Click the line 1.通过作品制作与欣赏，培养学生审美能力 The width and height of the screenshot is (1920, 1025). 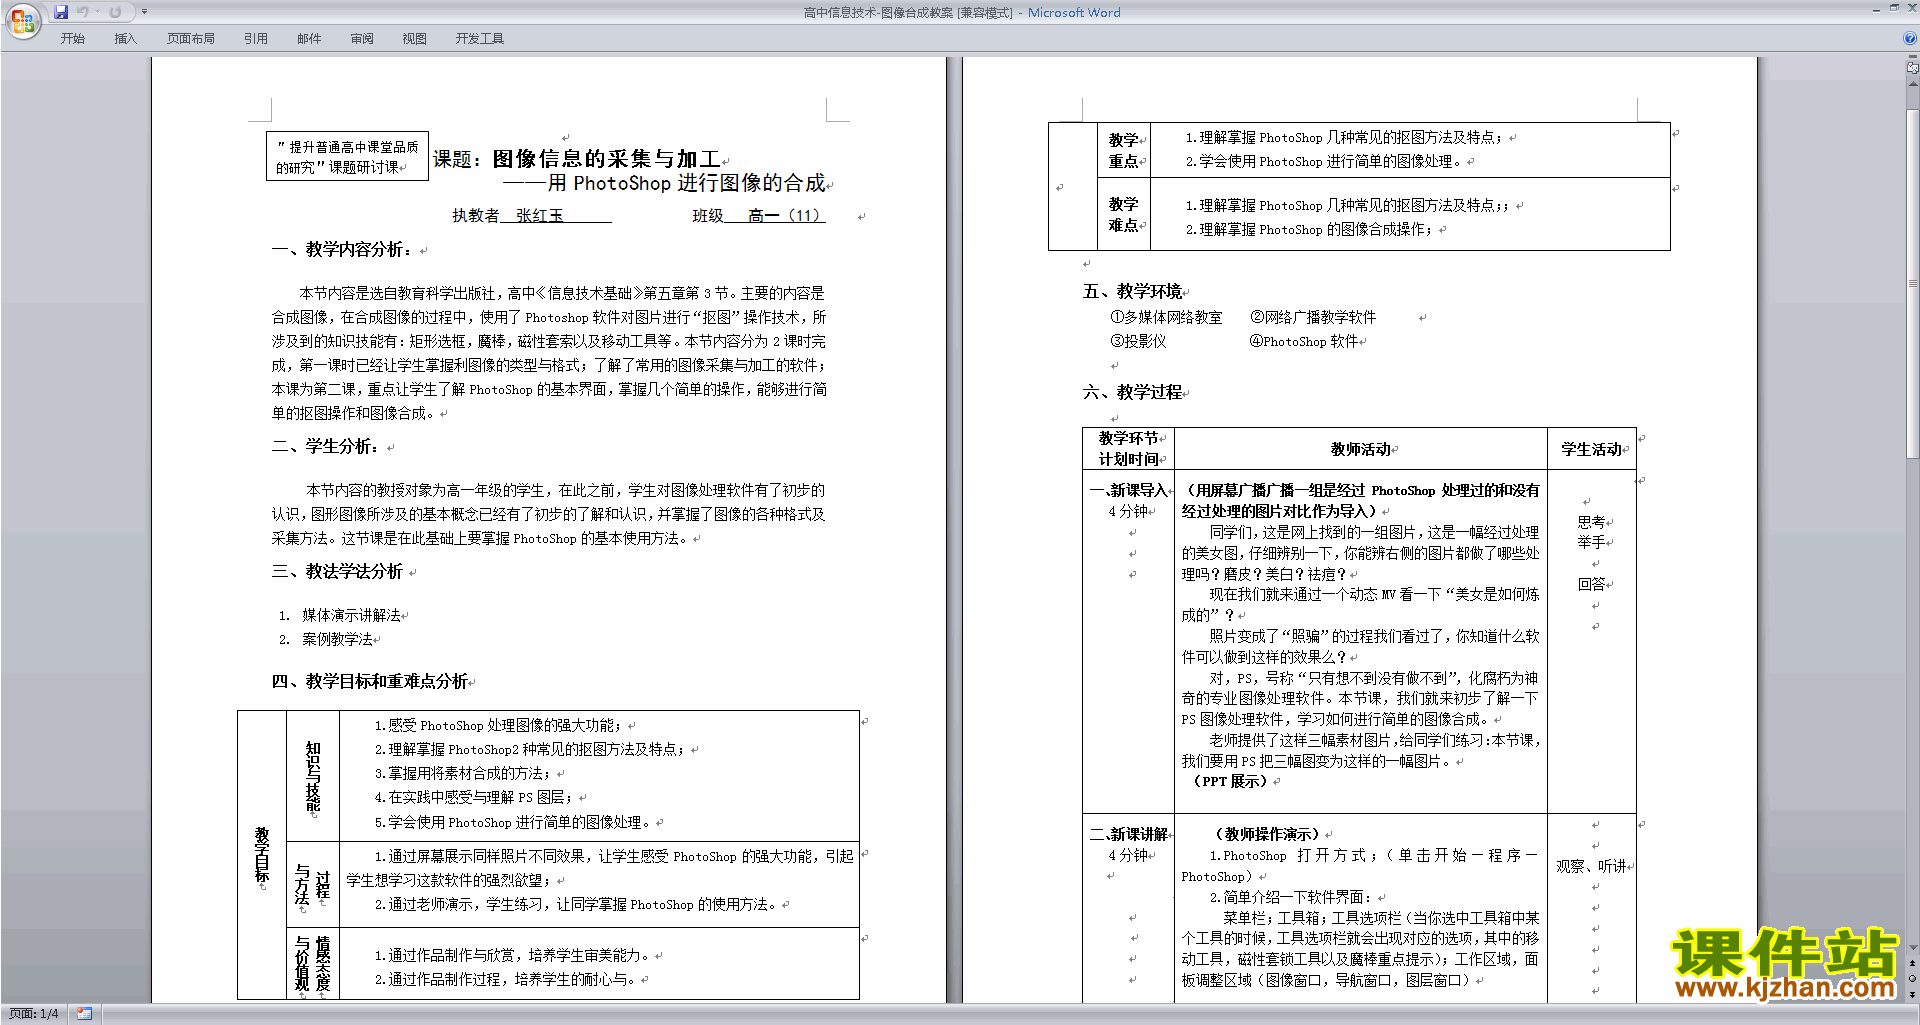[x=513, y=955]
